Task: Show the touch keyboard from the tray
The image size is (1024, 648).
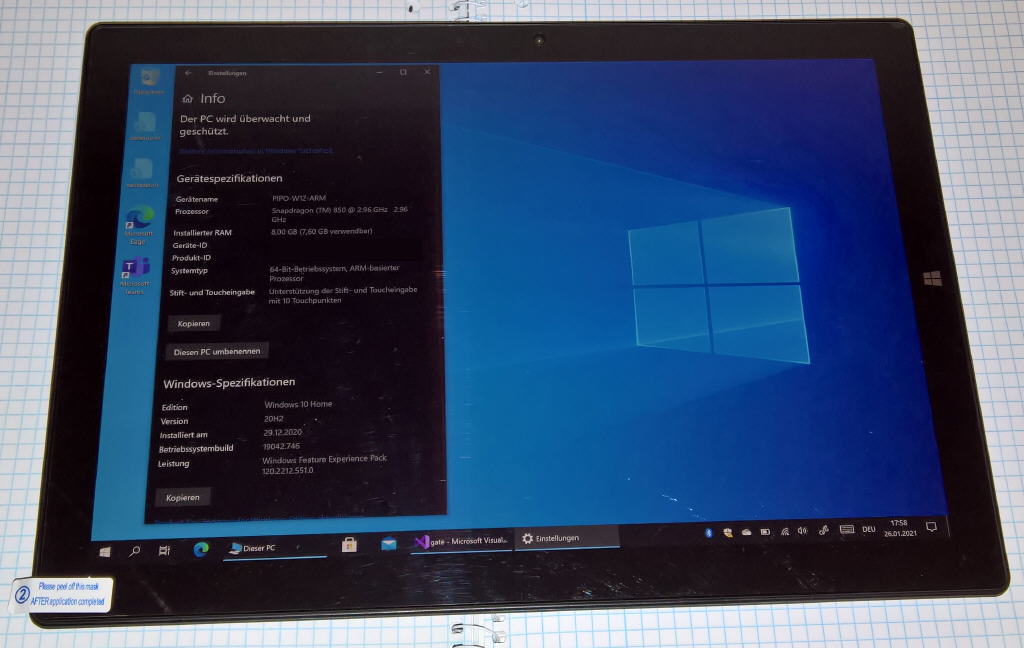Action: tap(847, 529)
